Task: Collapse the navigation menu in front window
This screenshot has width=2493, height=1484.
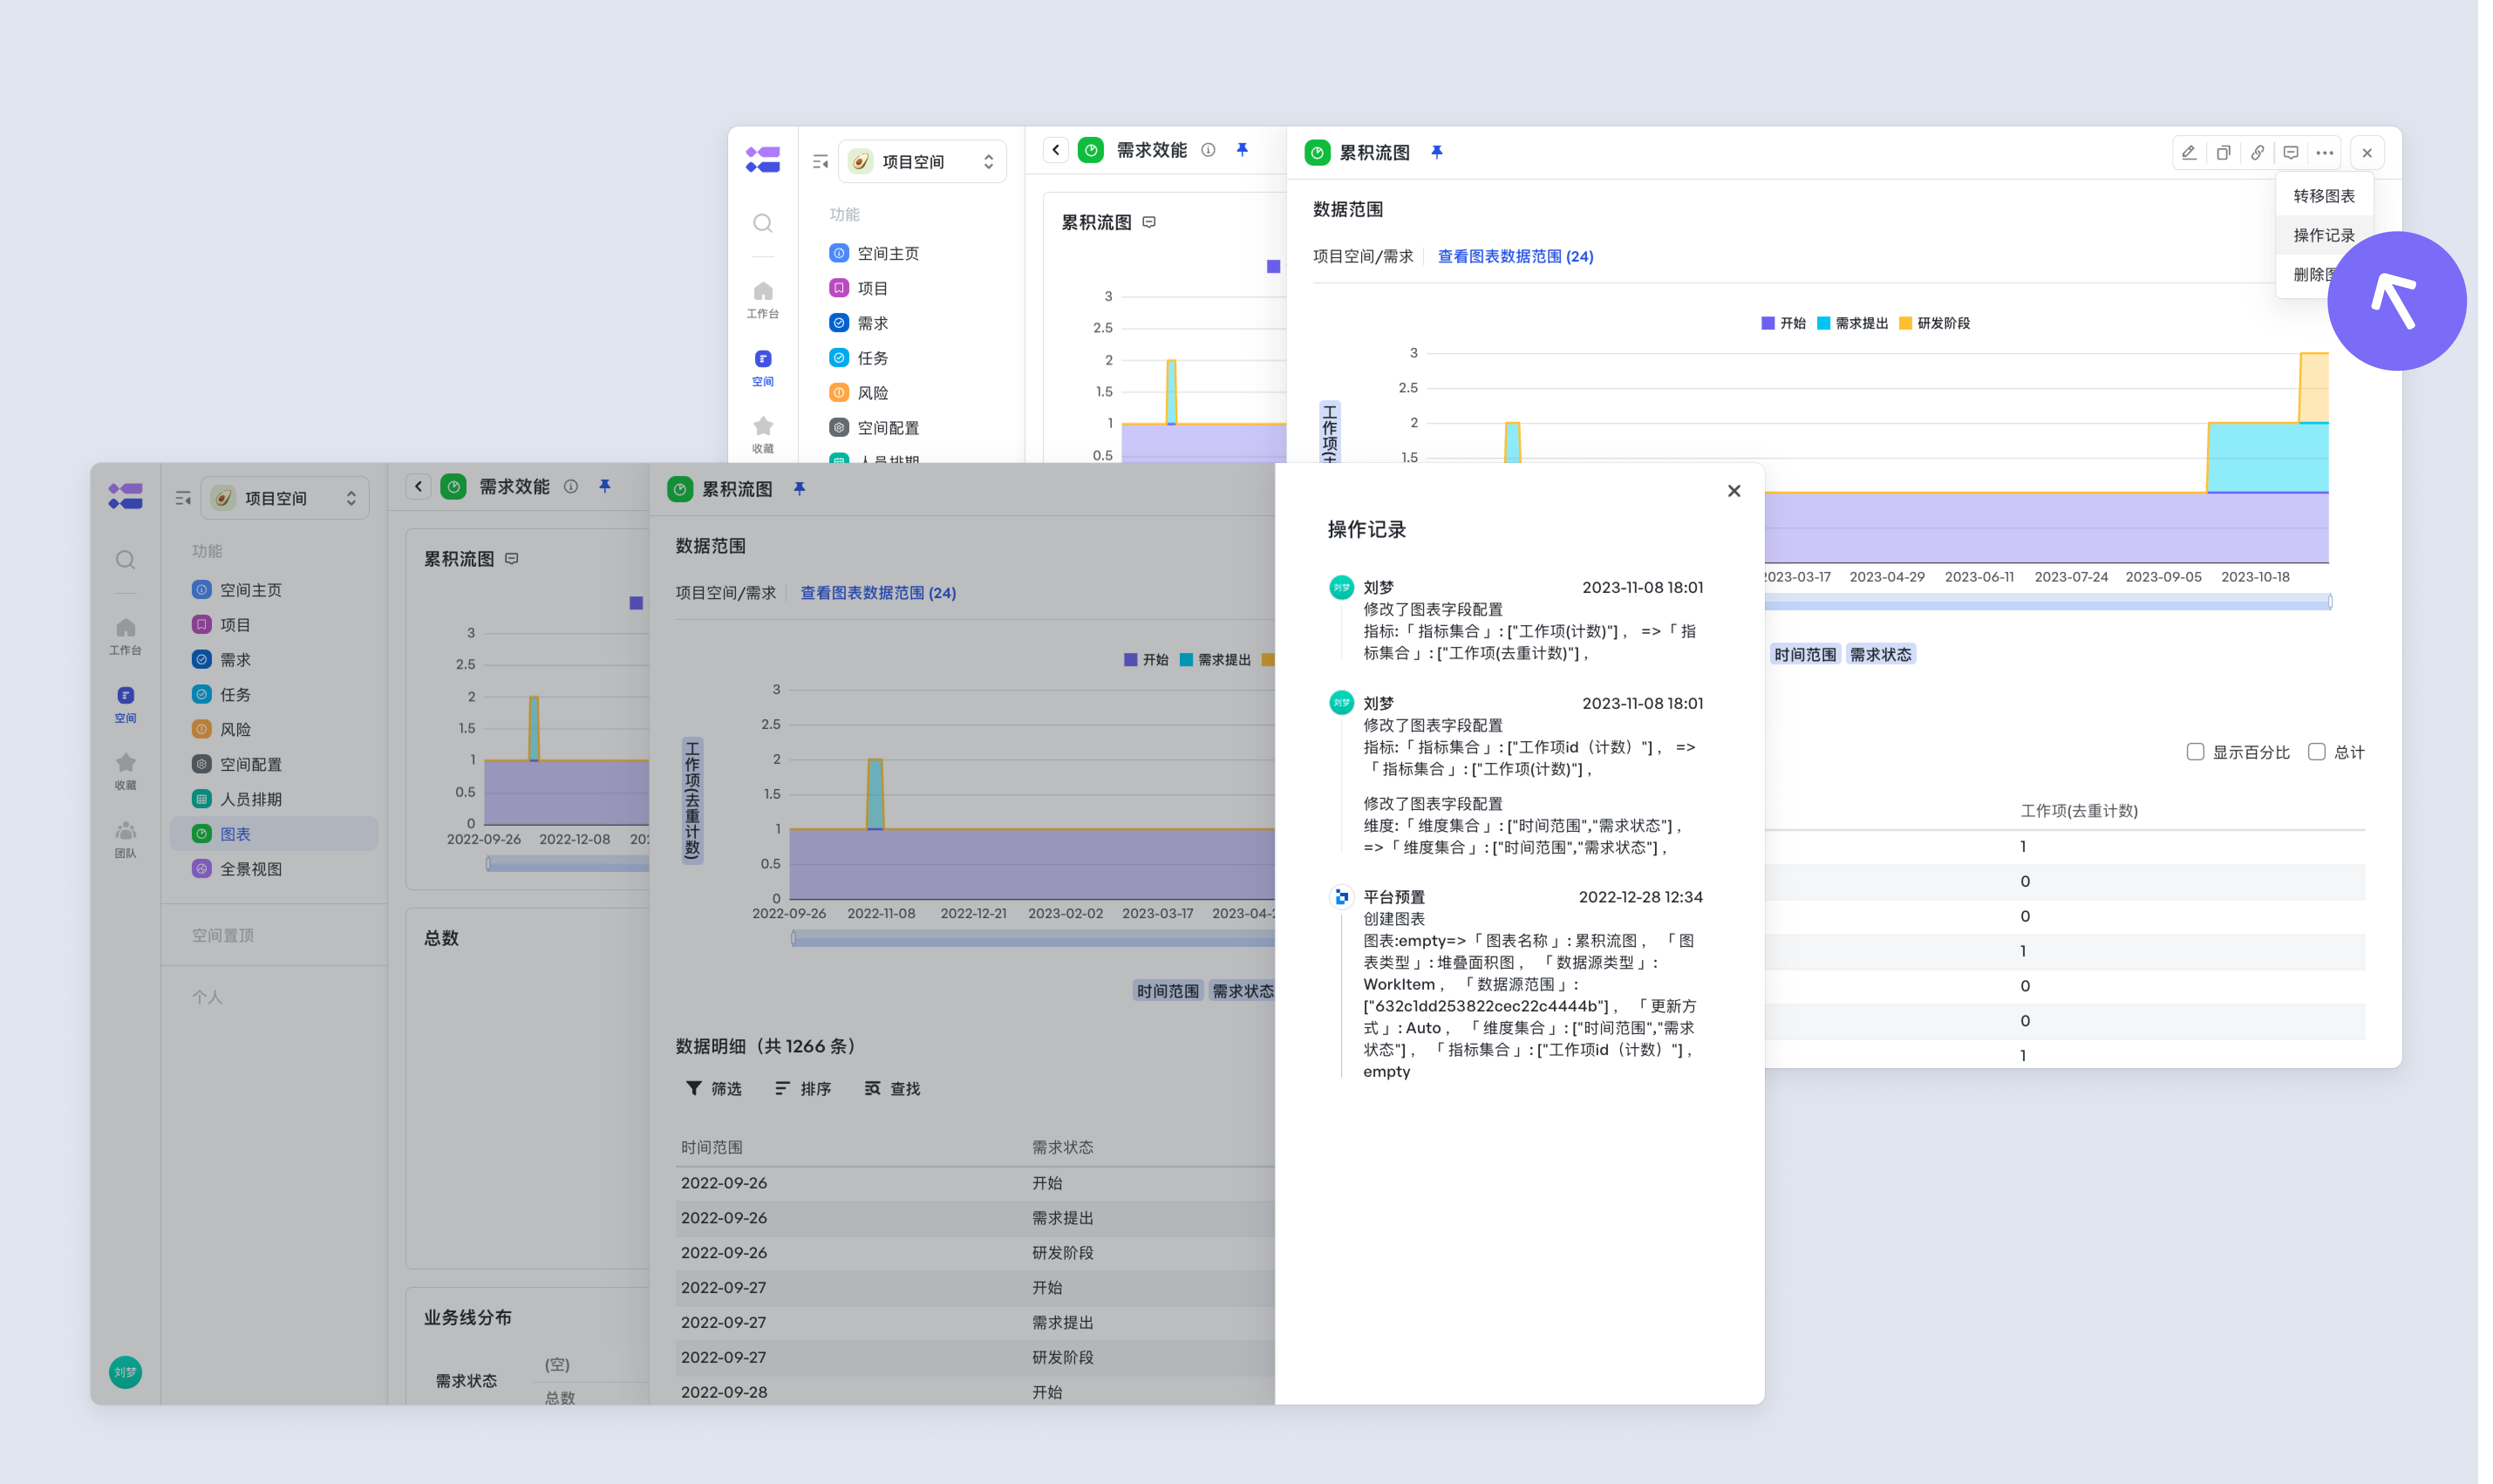Action: point(183,498)
